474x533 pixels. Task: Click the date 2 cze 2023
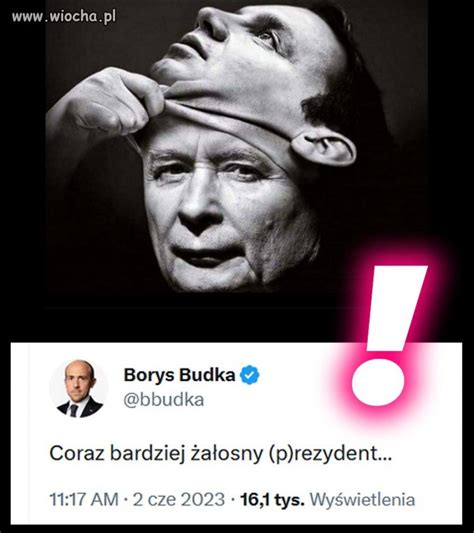coord(179,499)
